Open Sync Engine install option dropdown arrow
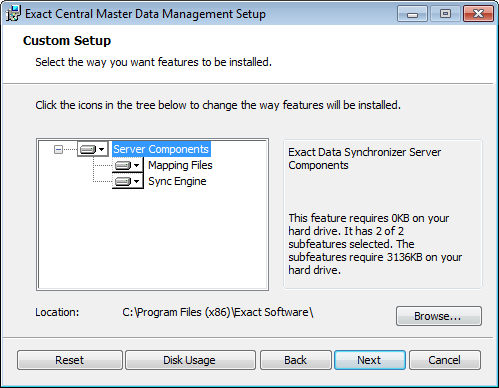This screenshot has height=388, width=499. pyautogui.click(x=136, y=181)
